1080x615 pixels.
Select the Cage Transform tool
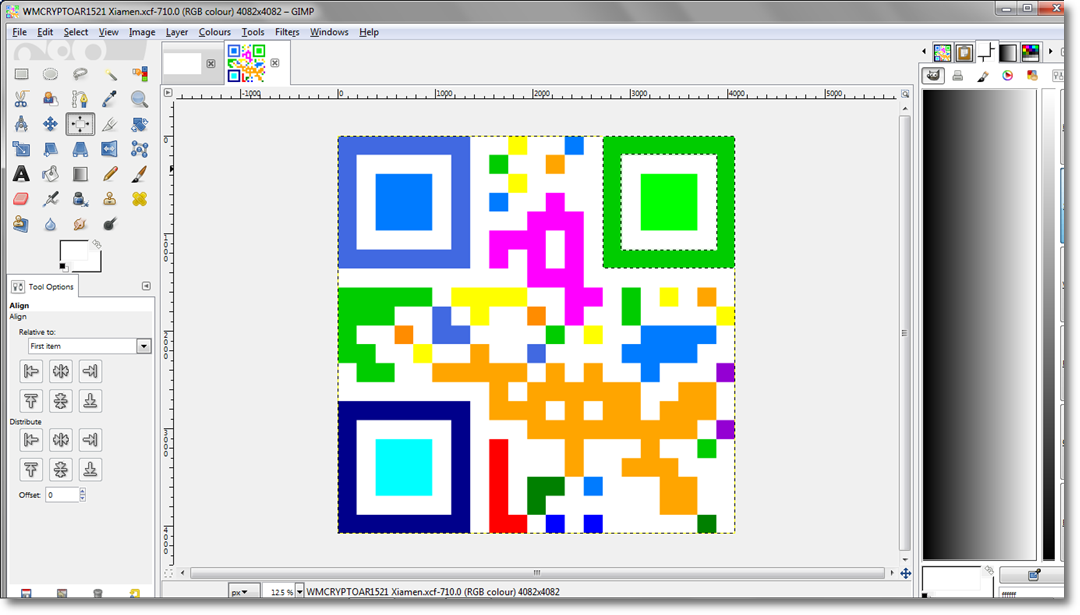point(140,149)
